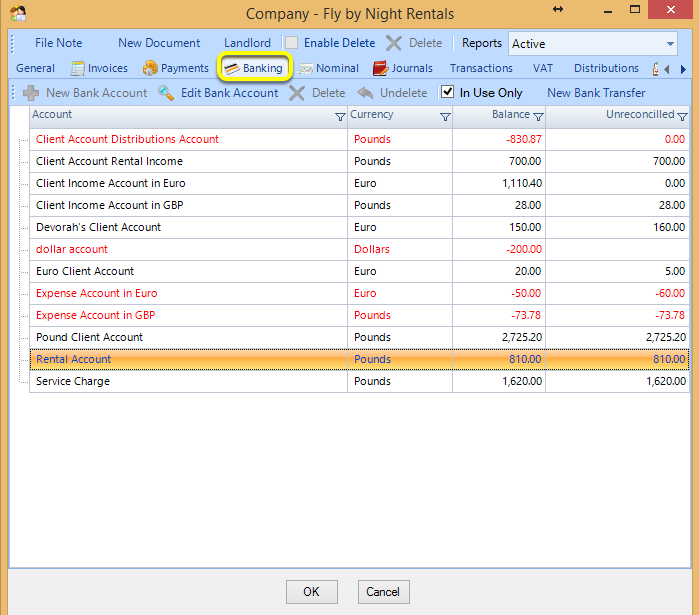699x615 pixels.
Task: Open the VAT tab
Action: click(543, 68)
